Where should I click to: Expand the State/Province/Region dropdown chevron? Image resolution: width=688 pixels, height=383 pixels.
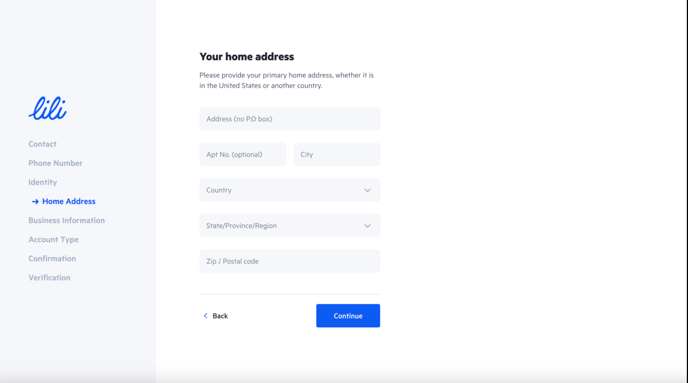pyautogui.click(x=367, y=226)
